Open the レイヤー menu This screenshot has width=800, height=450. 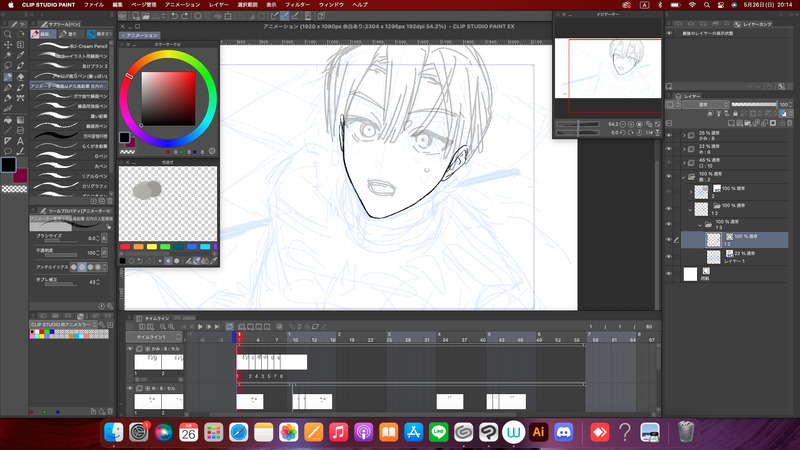(219, 5)
